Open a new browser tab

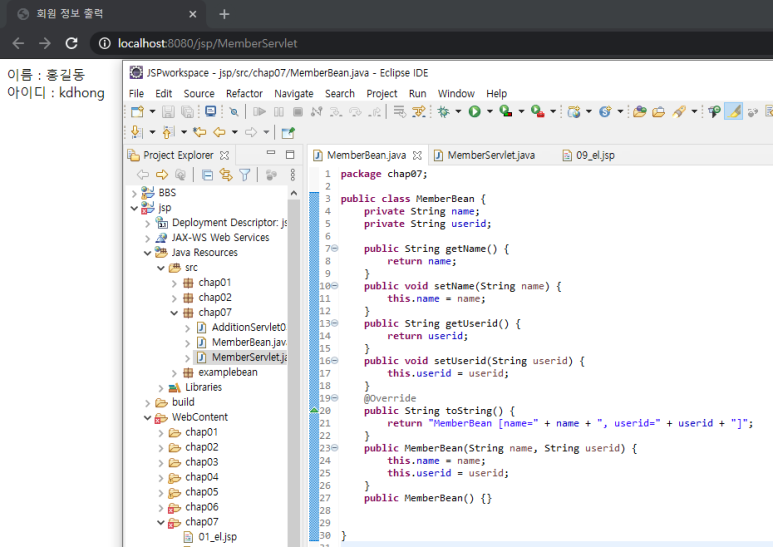pyautogui.click(x=224, y=14)
